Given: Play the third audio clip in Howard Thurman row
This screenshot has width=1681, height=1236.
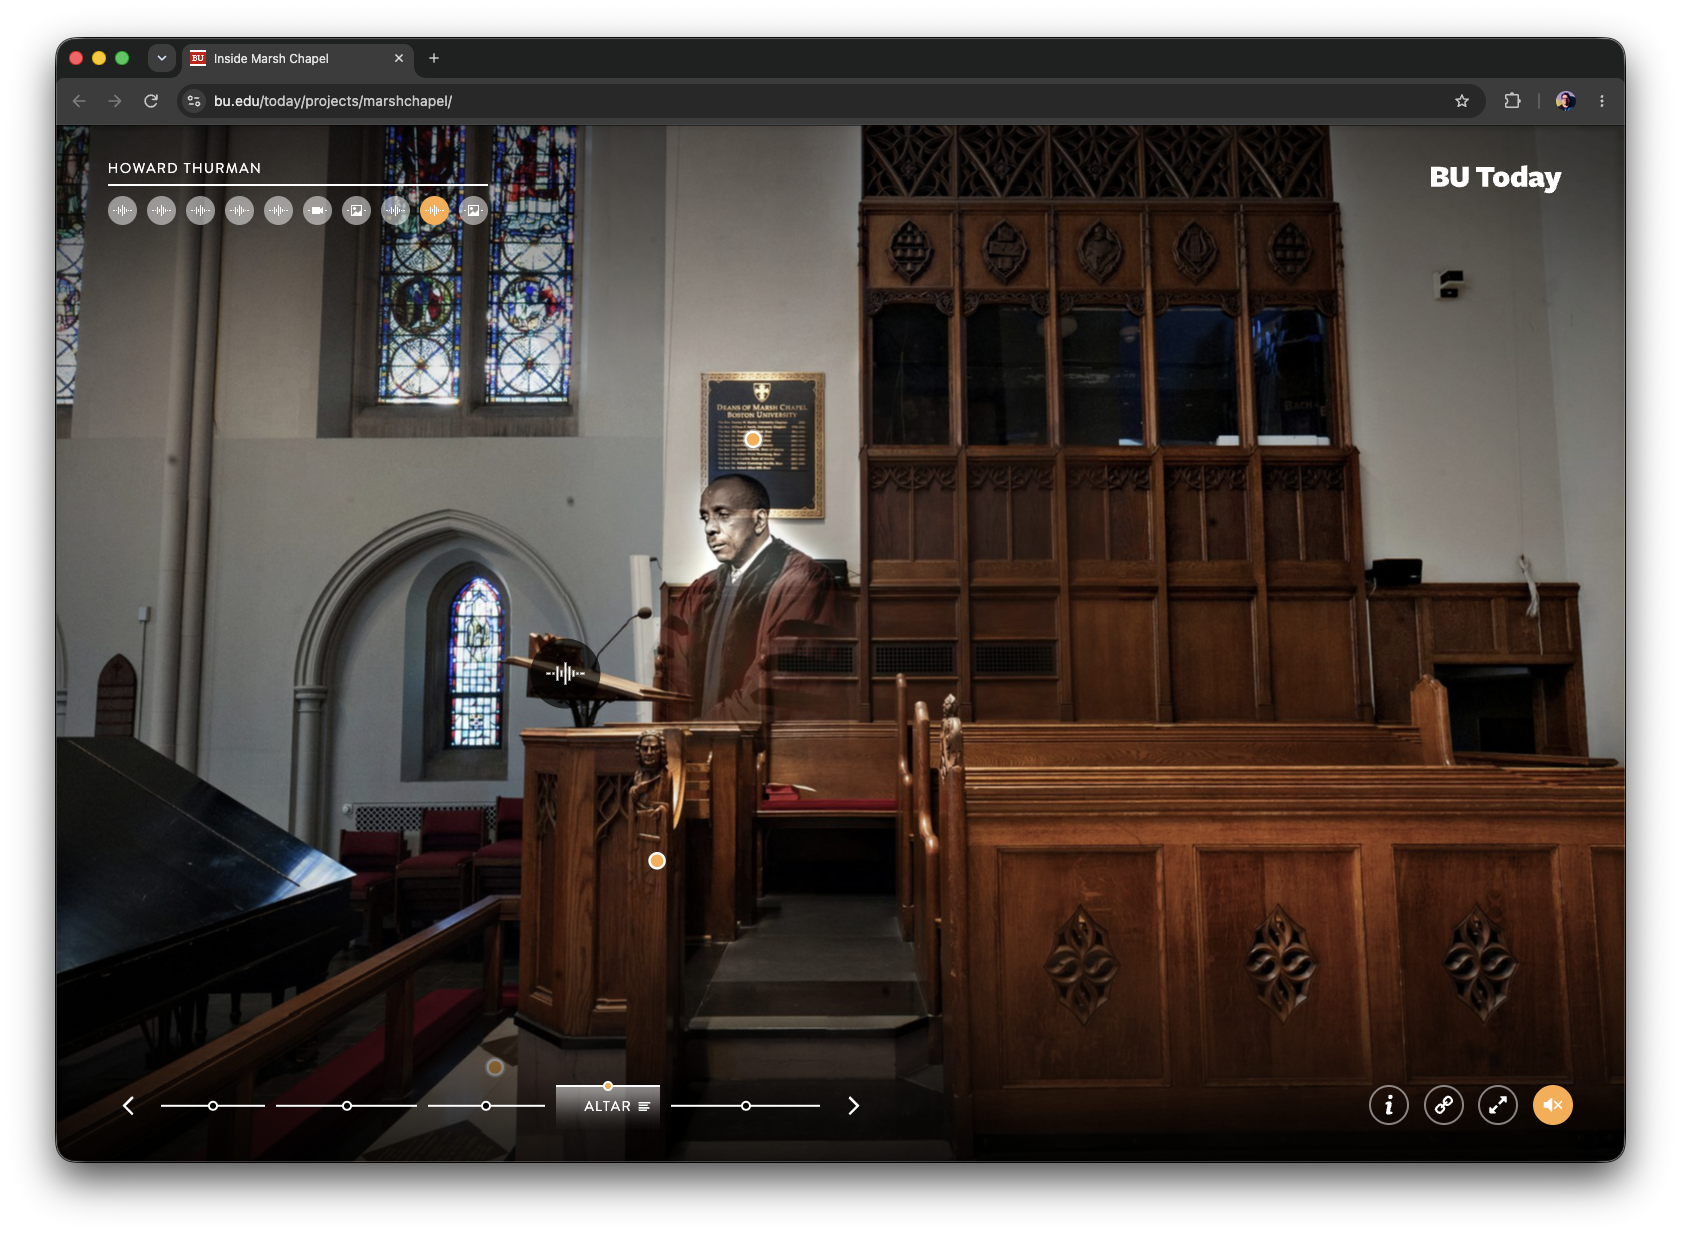Looking at the screenshot, I should (200, 211).
